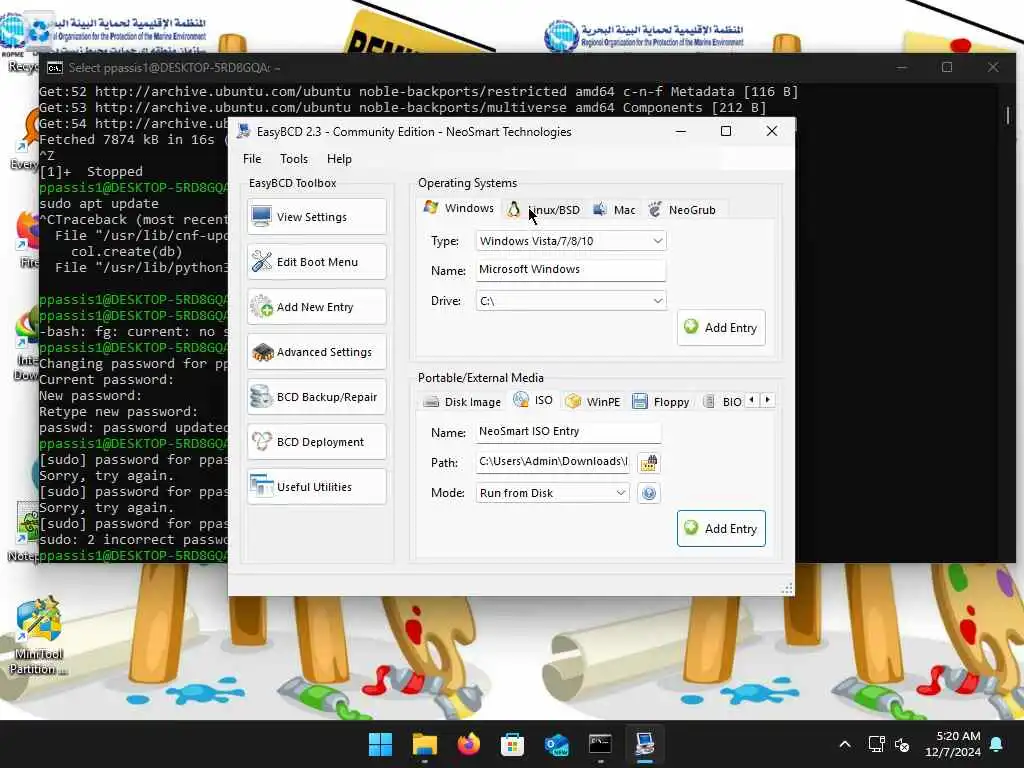Open BCD Deployment section
Screen dimensions: 1024x768
(x=317, y=442)
